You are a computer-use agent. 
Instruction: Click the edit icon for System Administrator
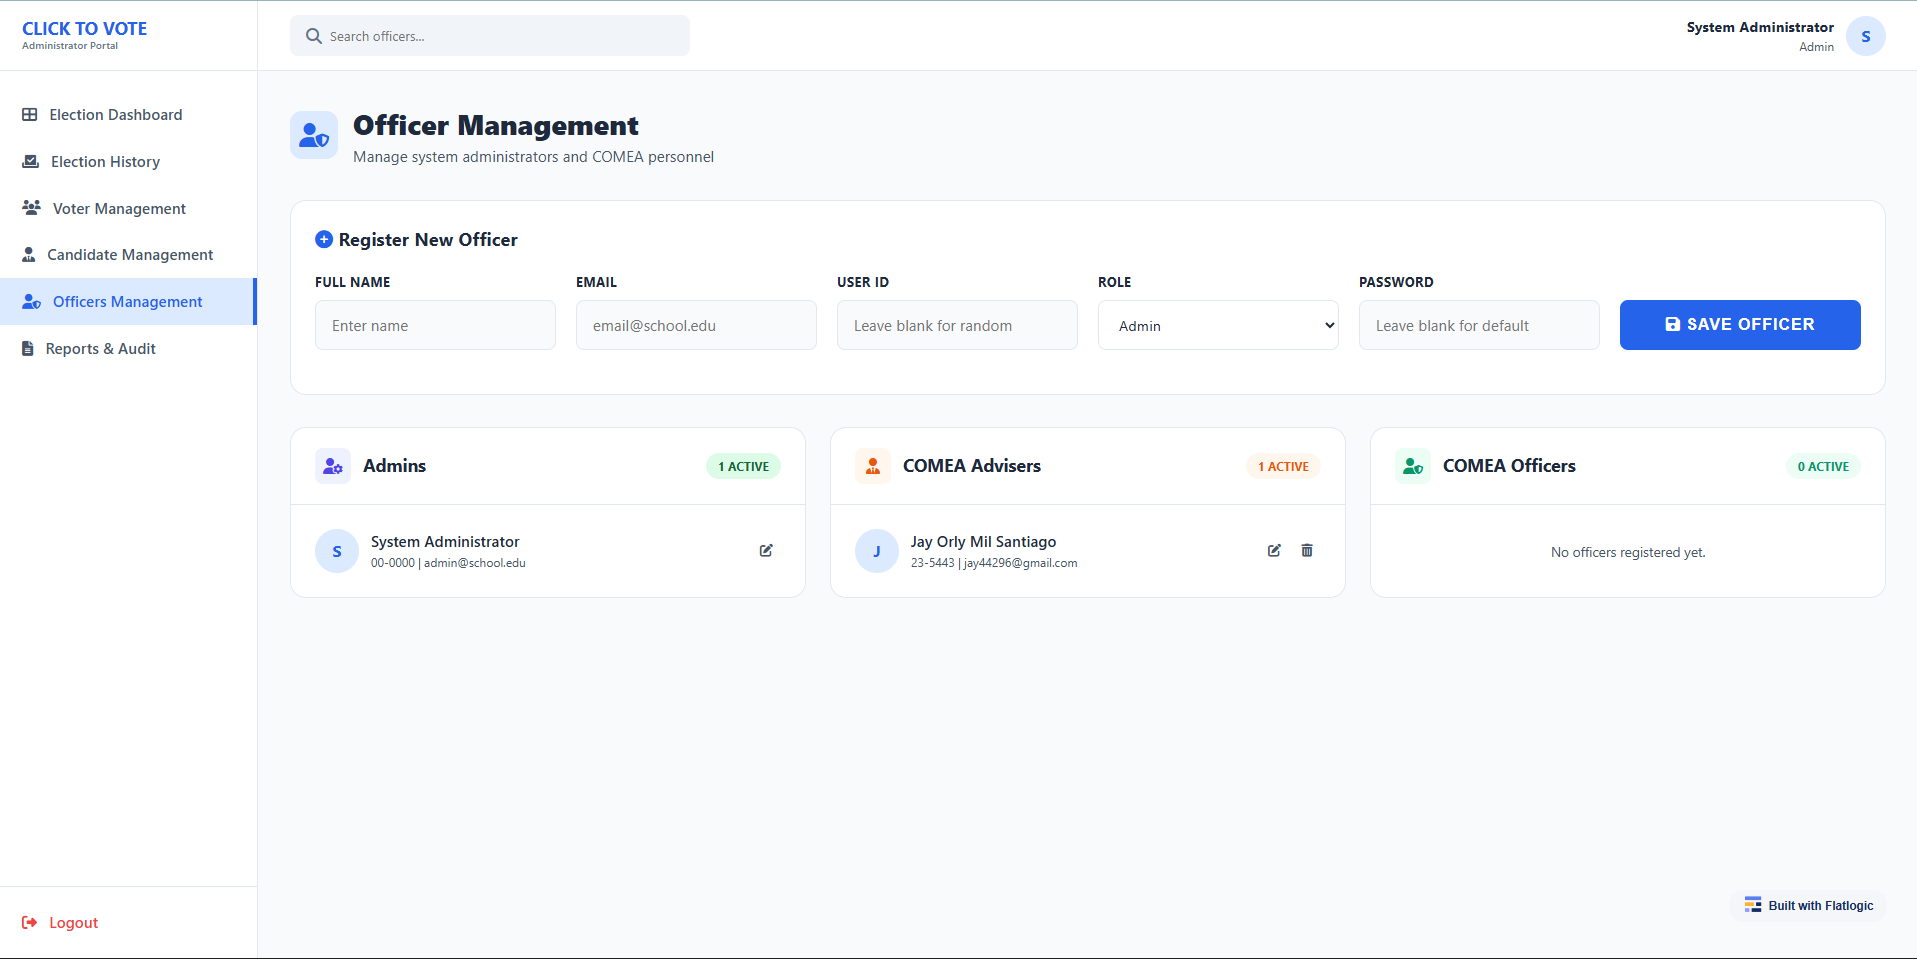766,551
